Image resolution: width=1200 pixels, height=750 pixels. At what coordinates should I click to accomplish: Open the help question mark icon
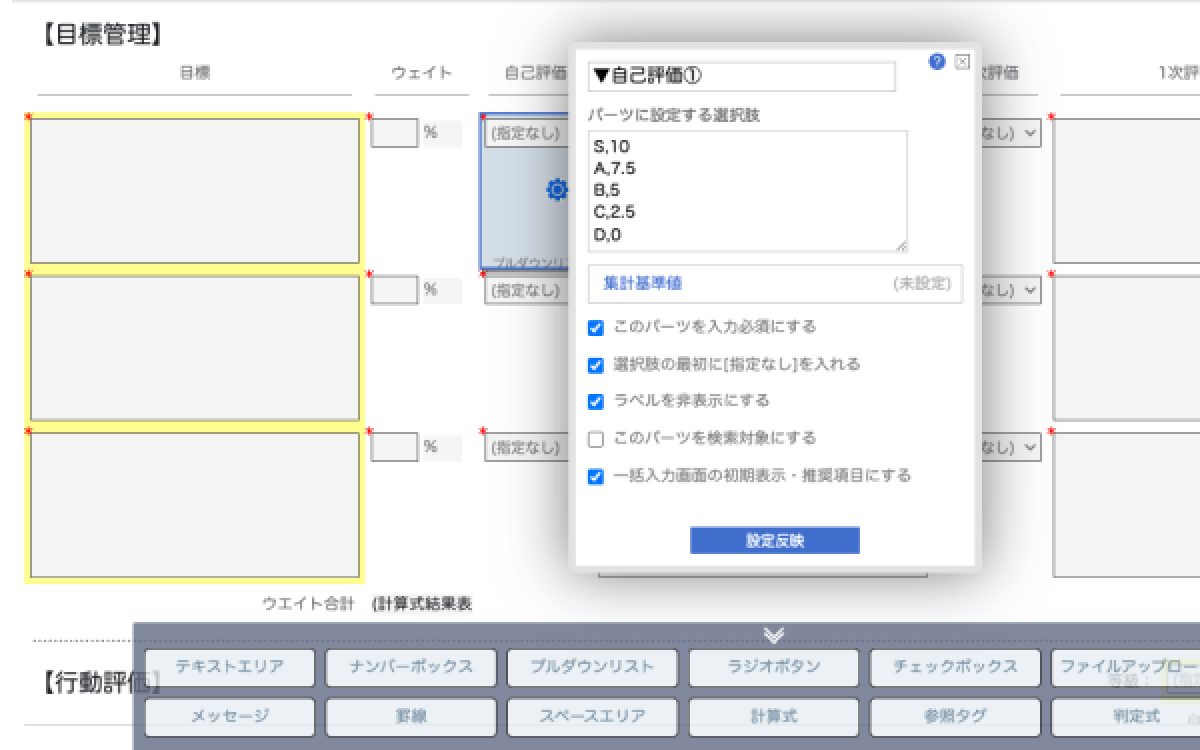point(936,62)
